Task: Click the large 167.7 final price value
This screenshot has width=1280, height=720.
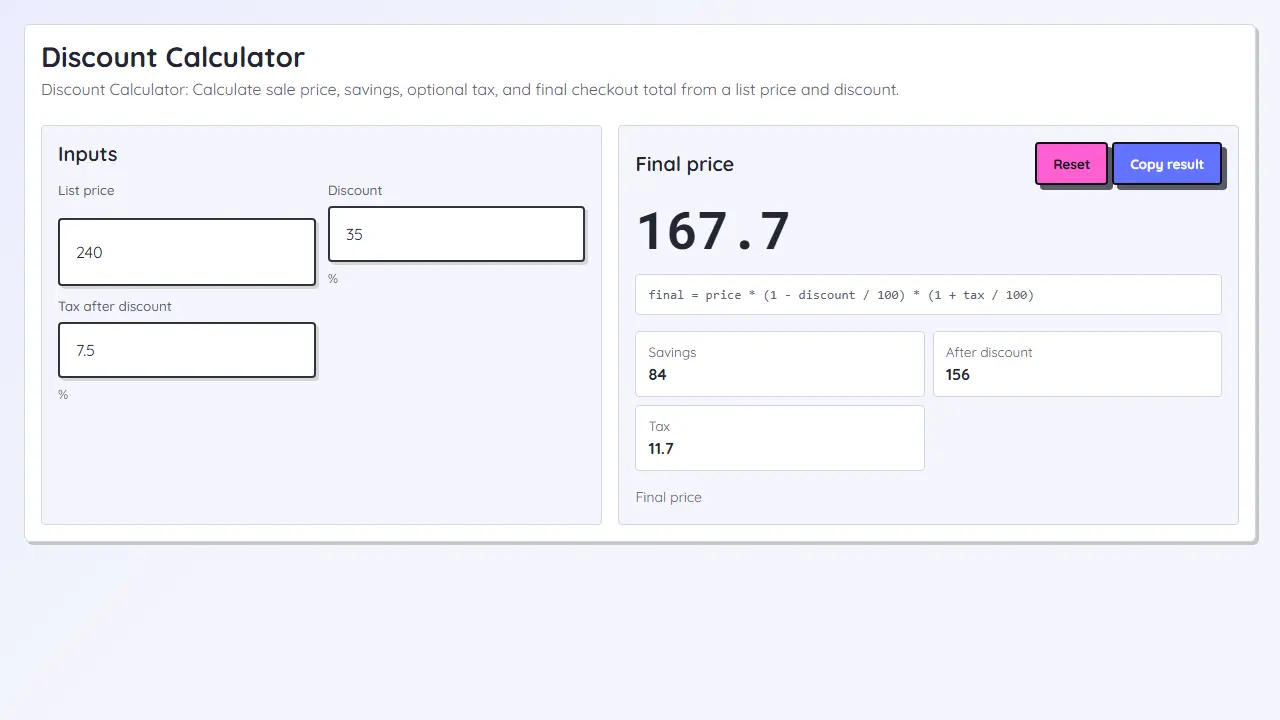Action: pyautogui.click(x=713, y=231)
